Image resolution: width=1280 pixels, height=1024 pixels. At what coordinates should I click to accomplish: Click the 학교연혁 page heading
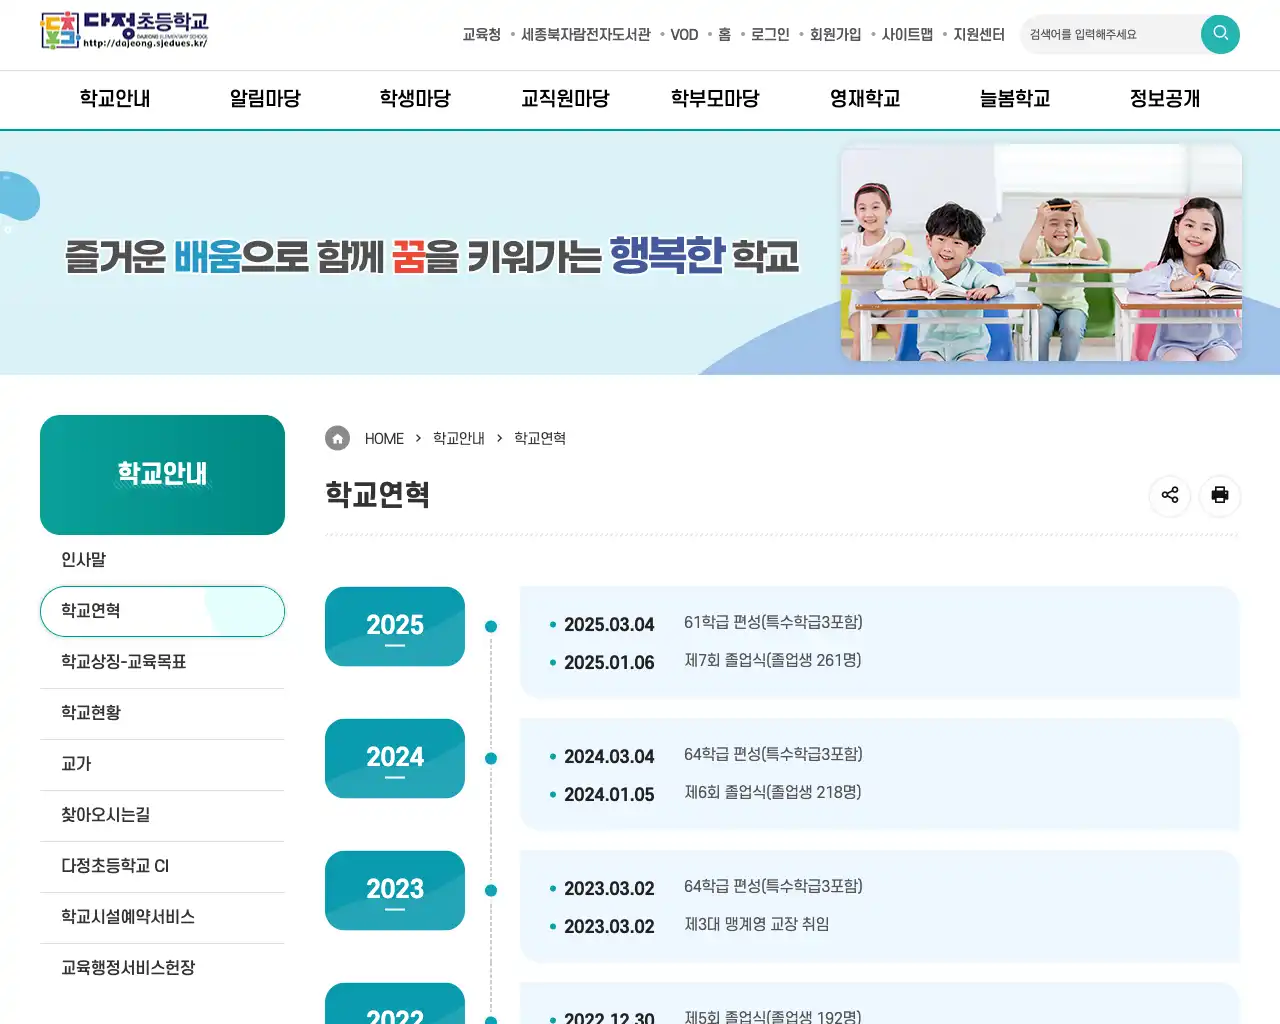pyautogui.click(x=377, y=495)
